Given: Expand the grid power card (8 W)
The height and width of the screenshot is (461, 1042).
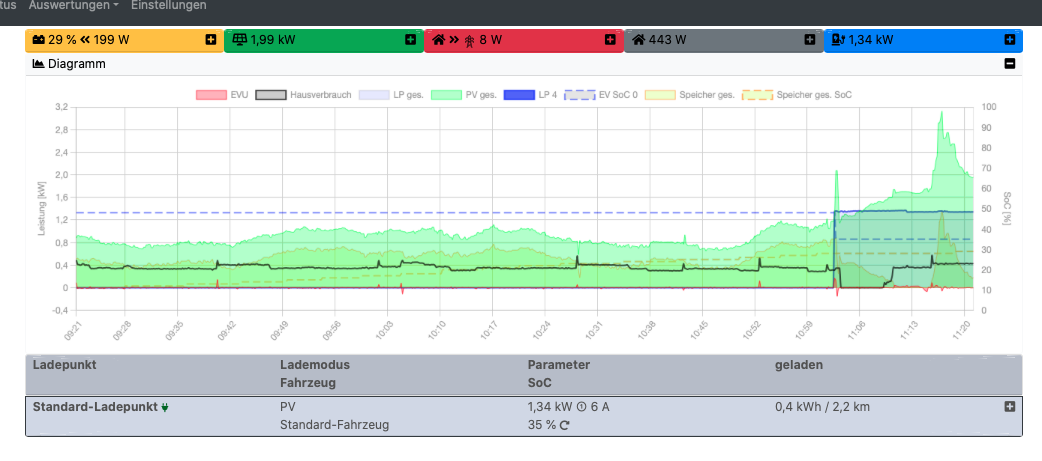Looking at the screenshot, I should (x=610, y=40).
